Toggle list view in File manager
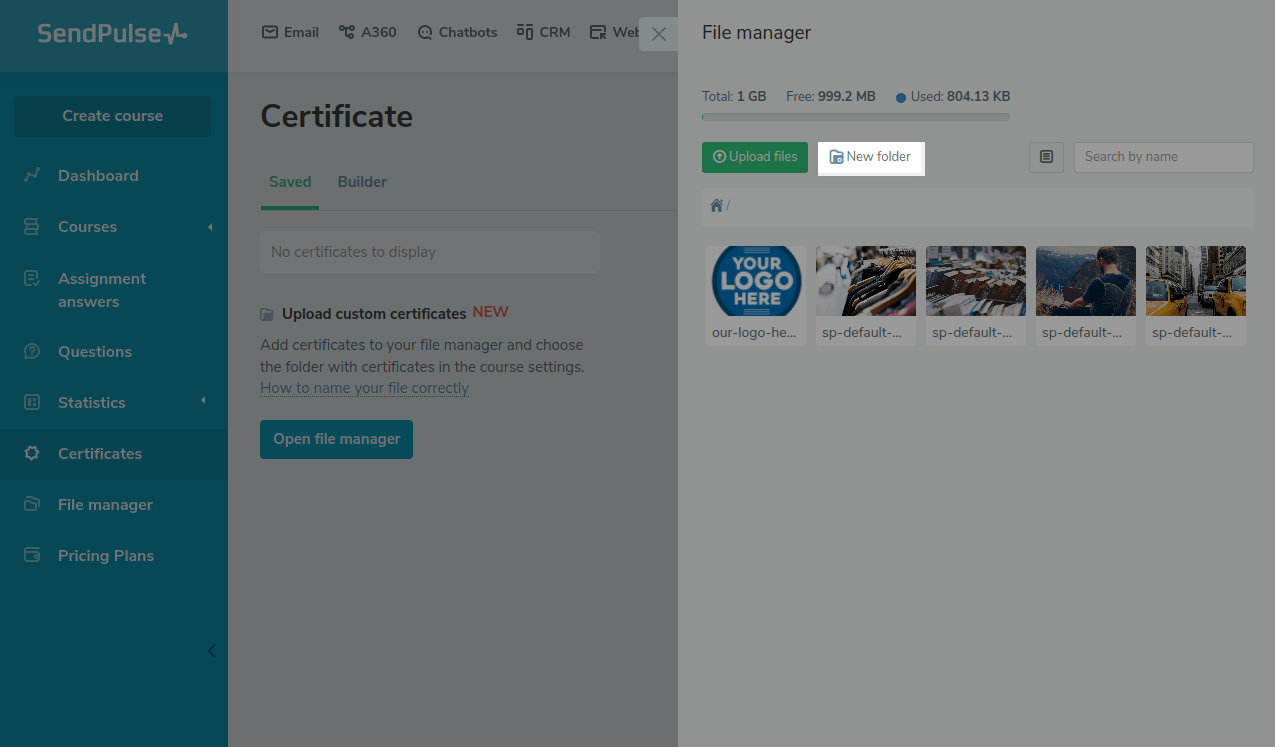The image size is (1275, 747). (x=1046, y=157)
